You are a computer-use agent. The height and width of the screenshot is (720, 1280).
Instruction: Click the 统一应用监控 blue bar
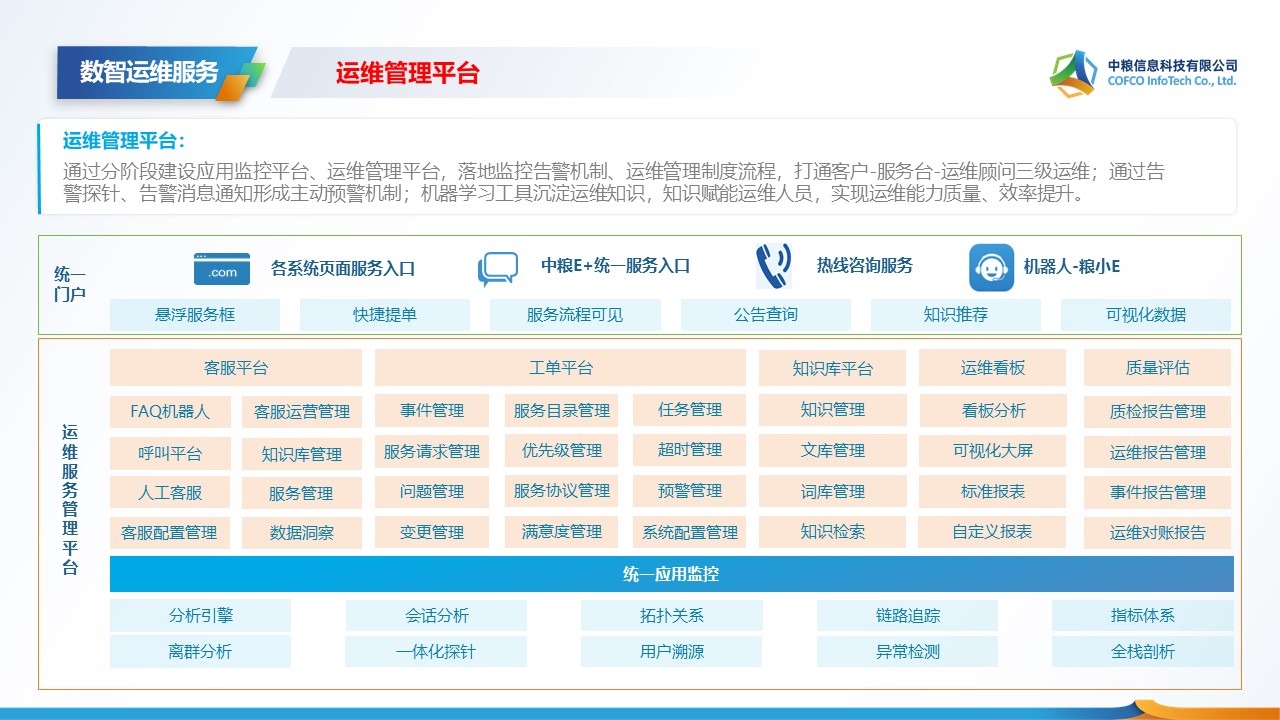(671, 575)
